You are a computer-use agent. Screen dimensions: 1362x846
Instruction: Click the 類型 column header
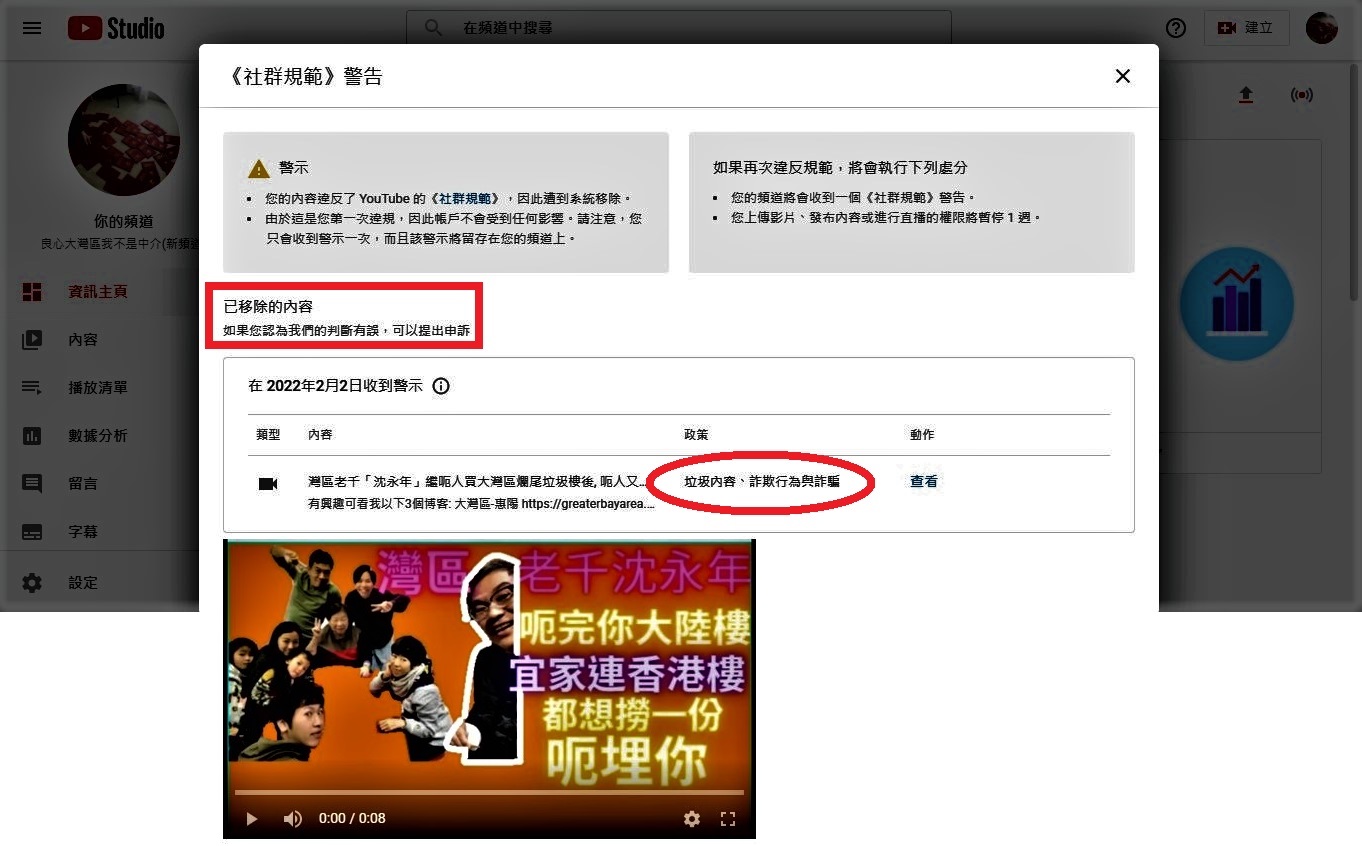(x=268, y=435)
